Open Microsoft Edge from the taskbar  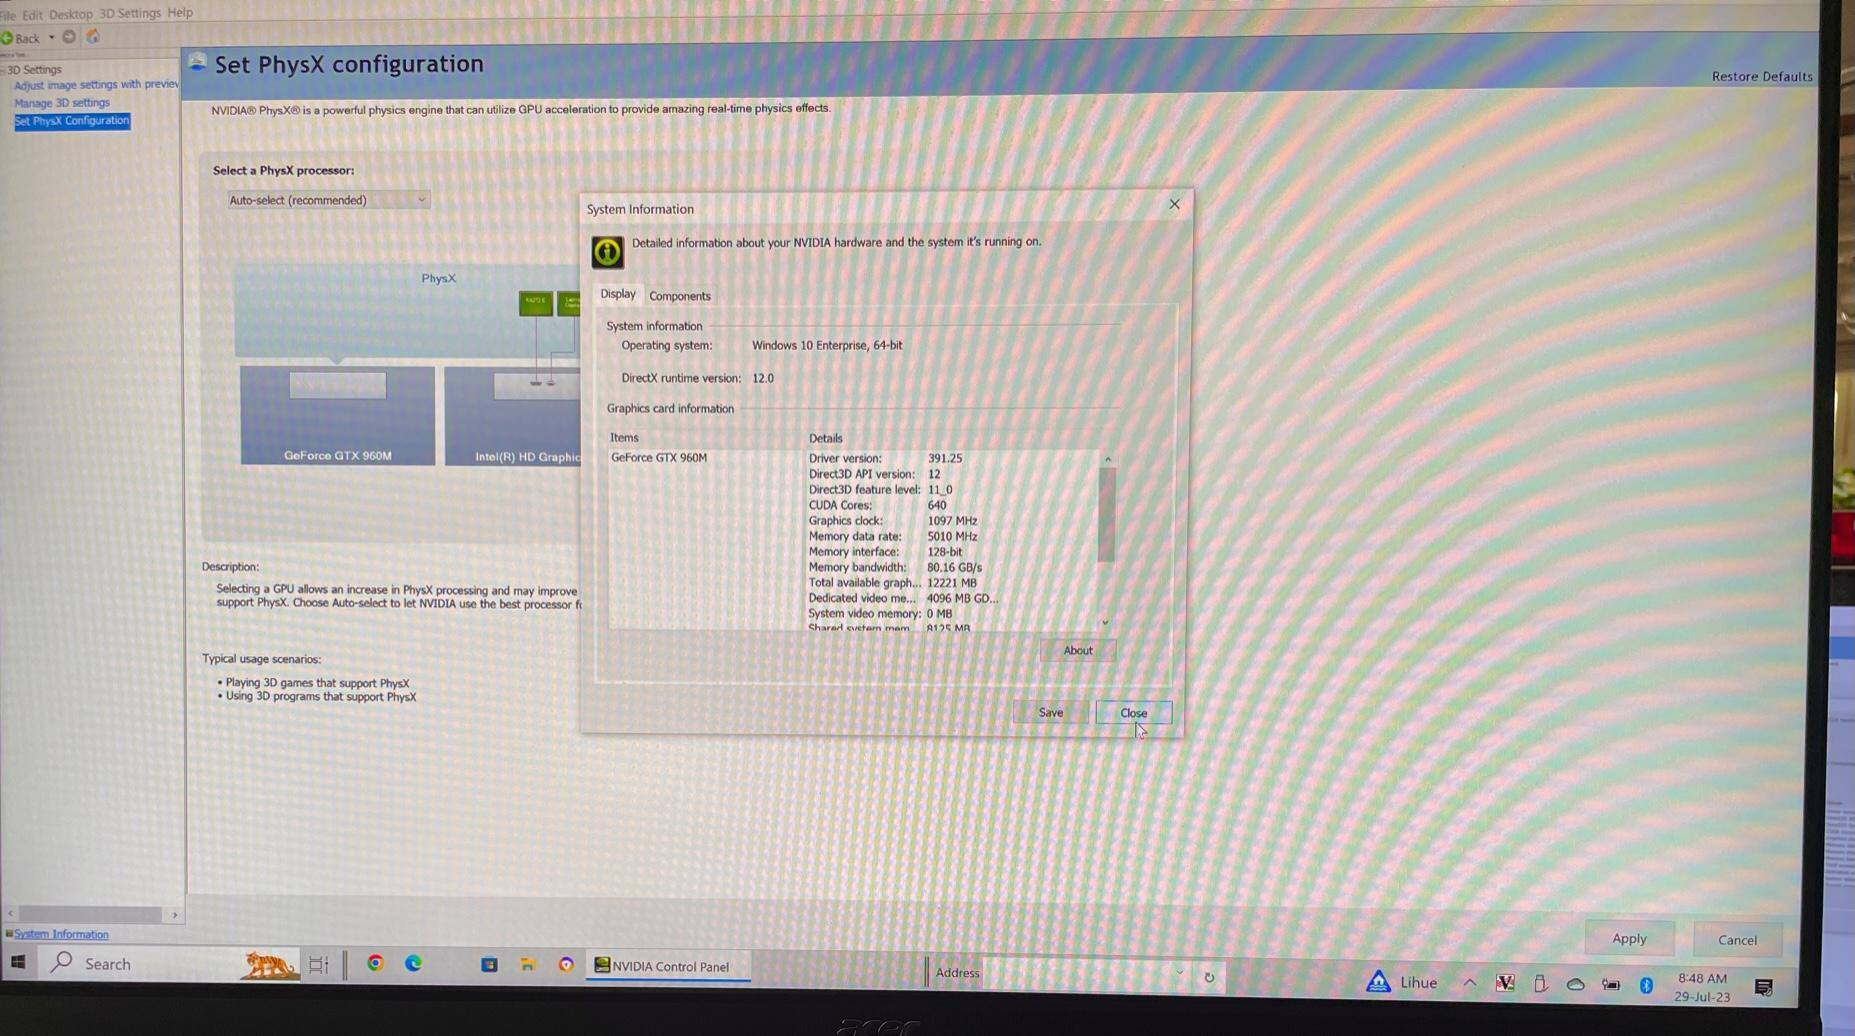point(413,963)
